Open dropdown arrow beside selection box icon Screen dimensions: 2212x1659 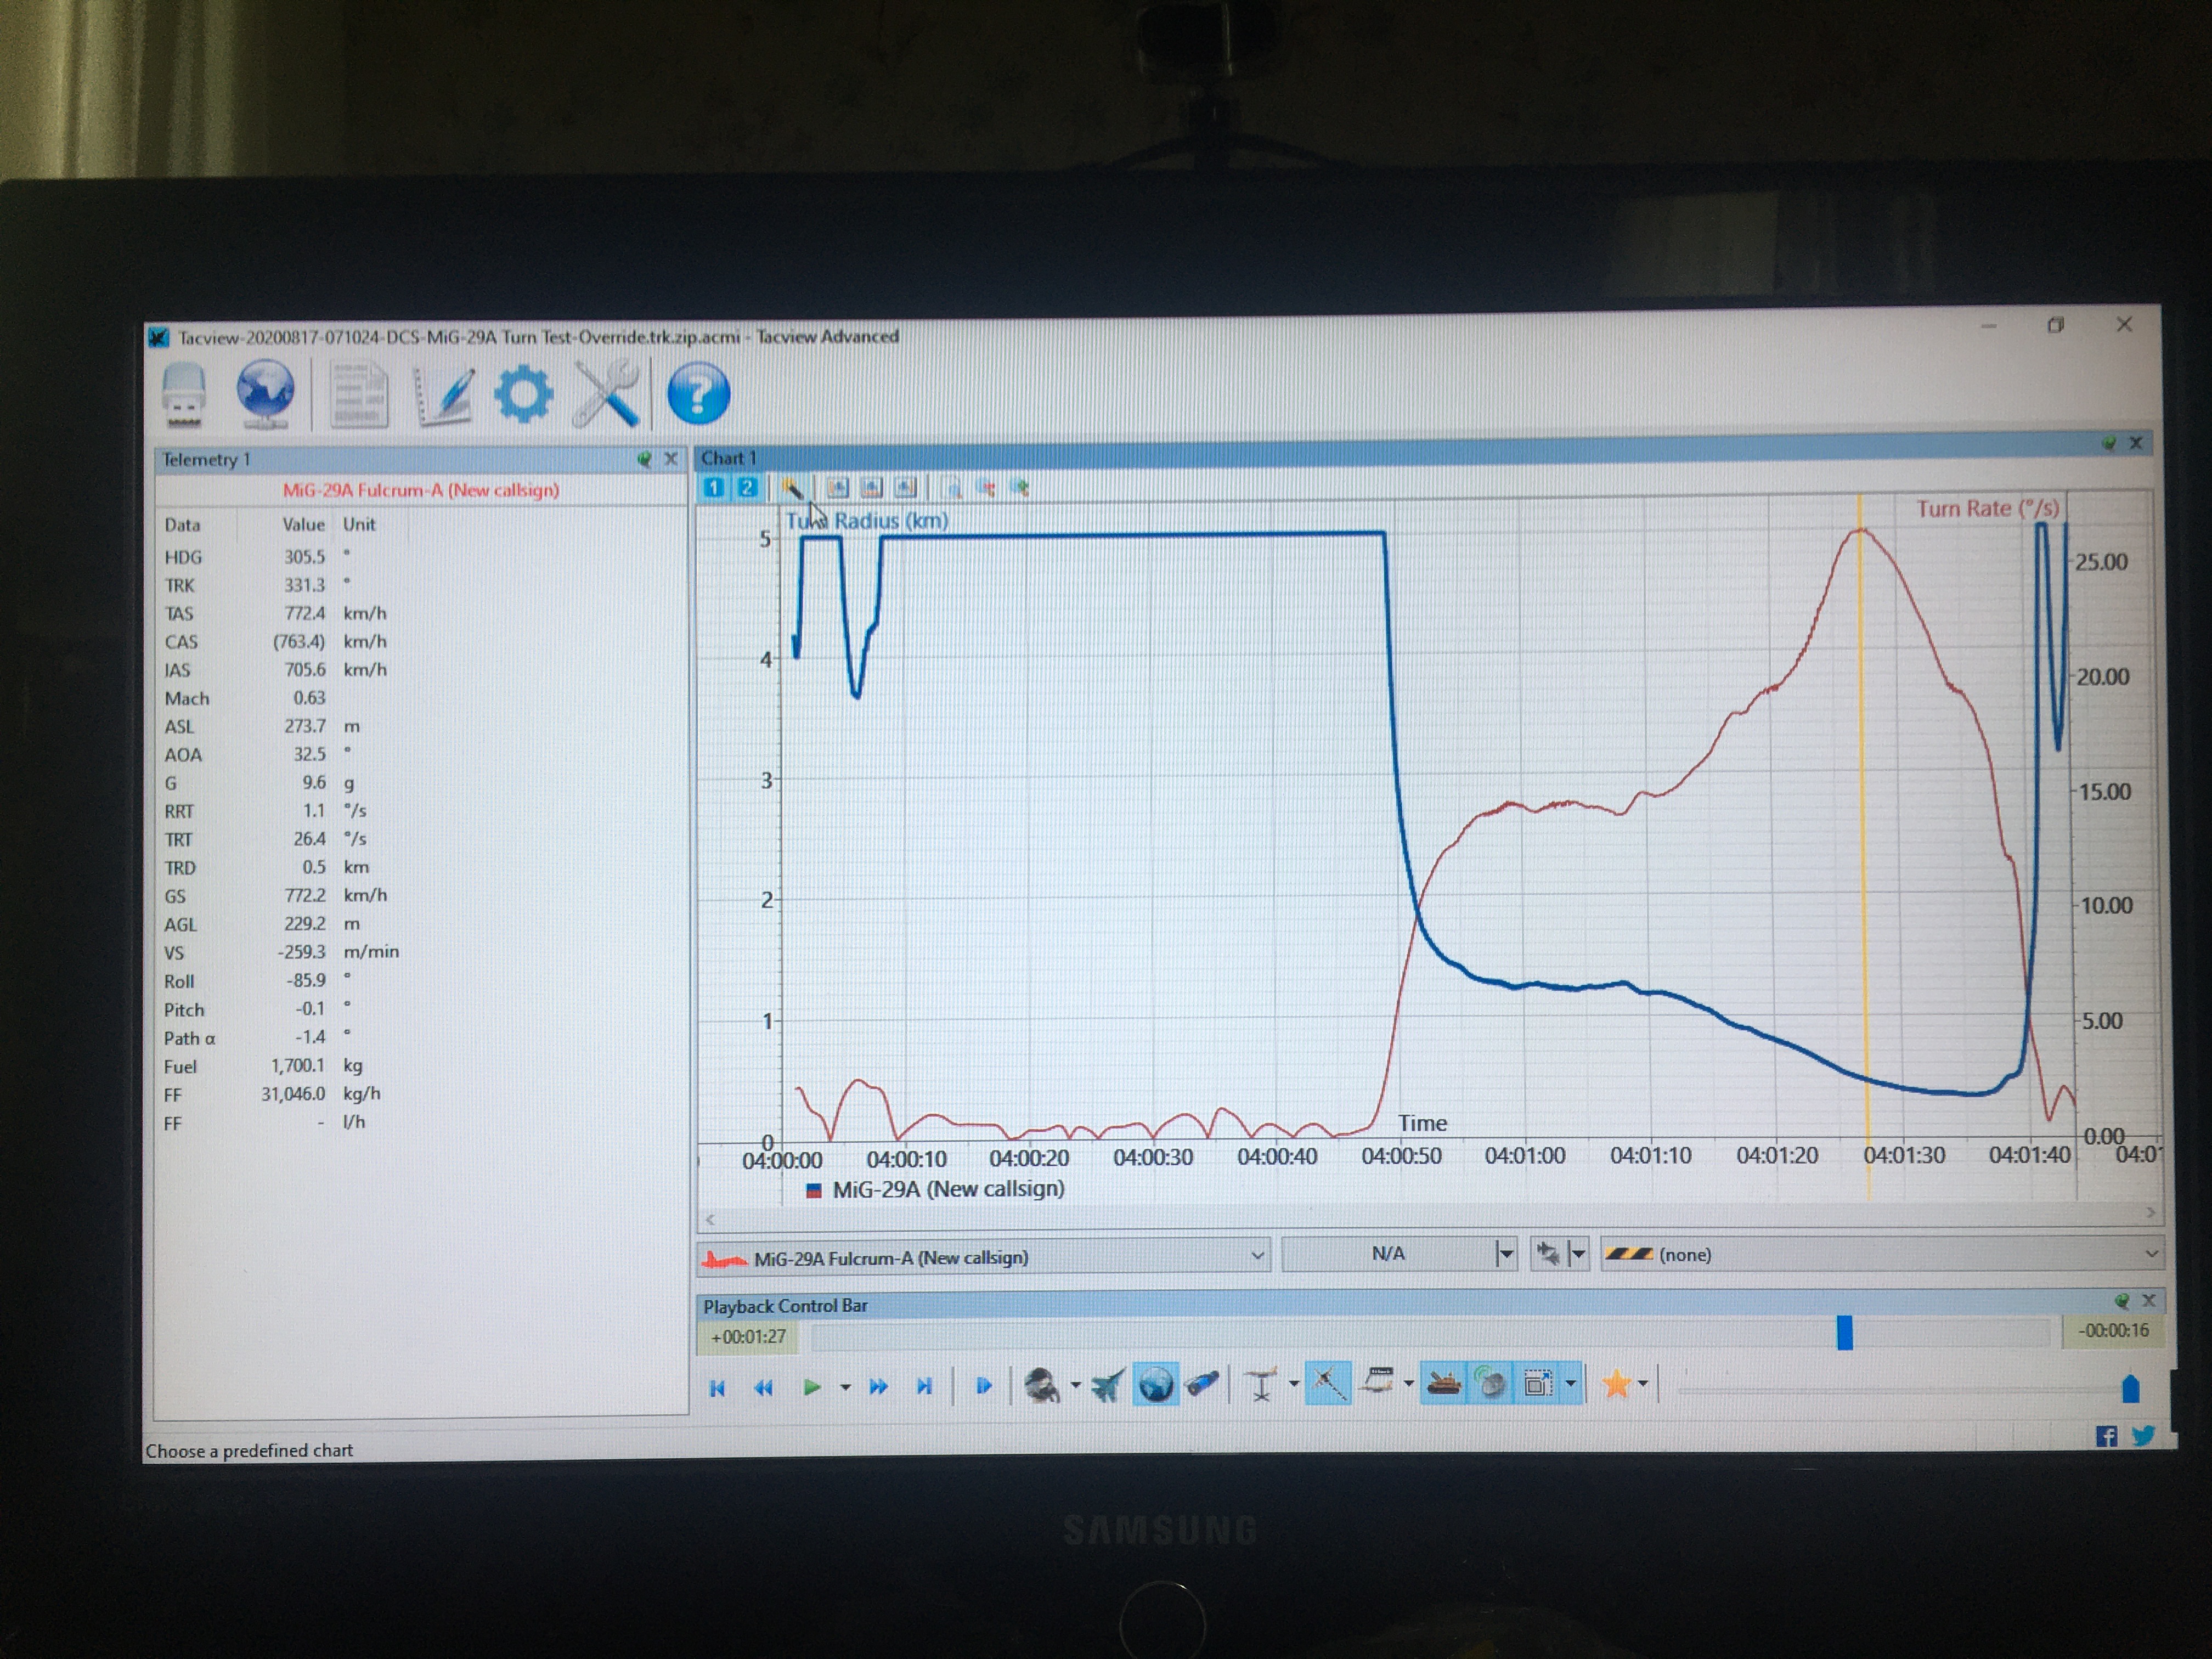(1570, 1383)
